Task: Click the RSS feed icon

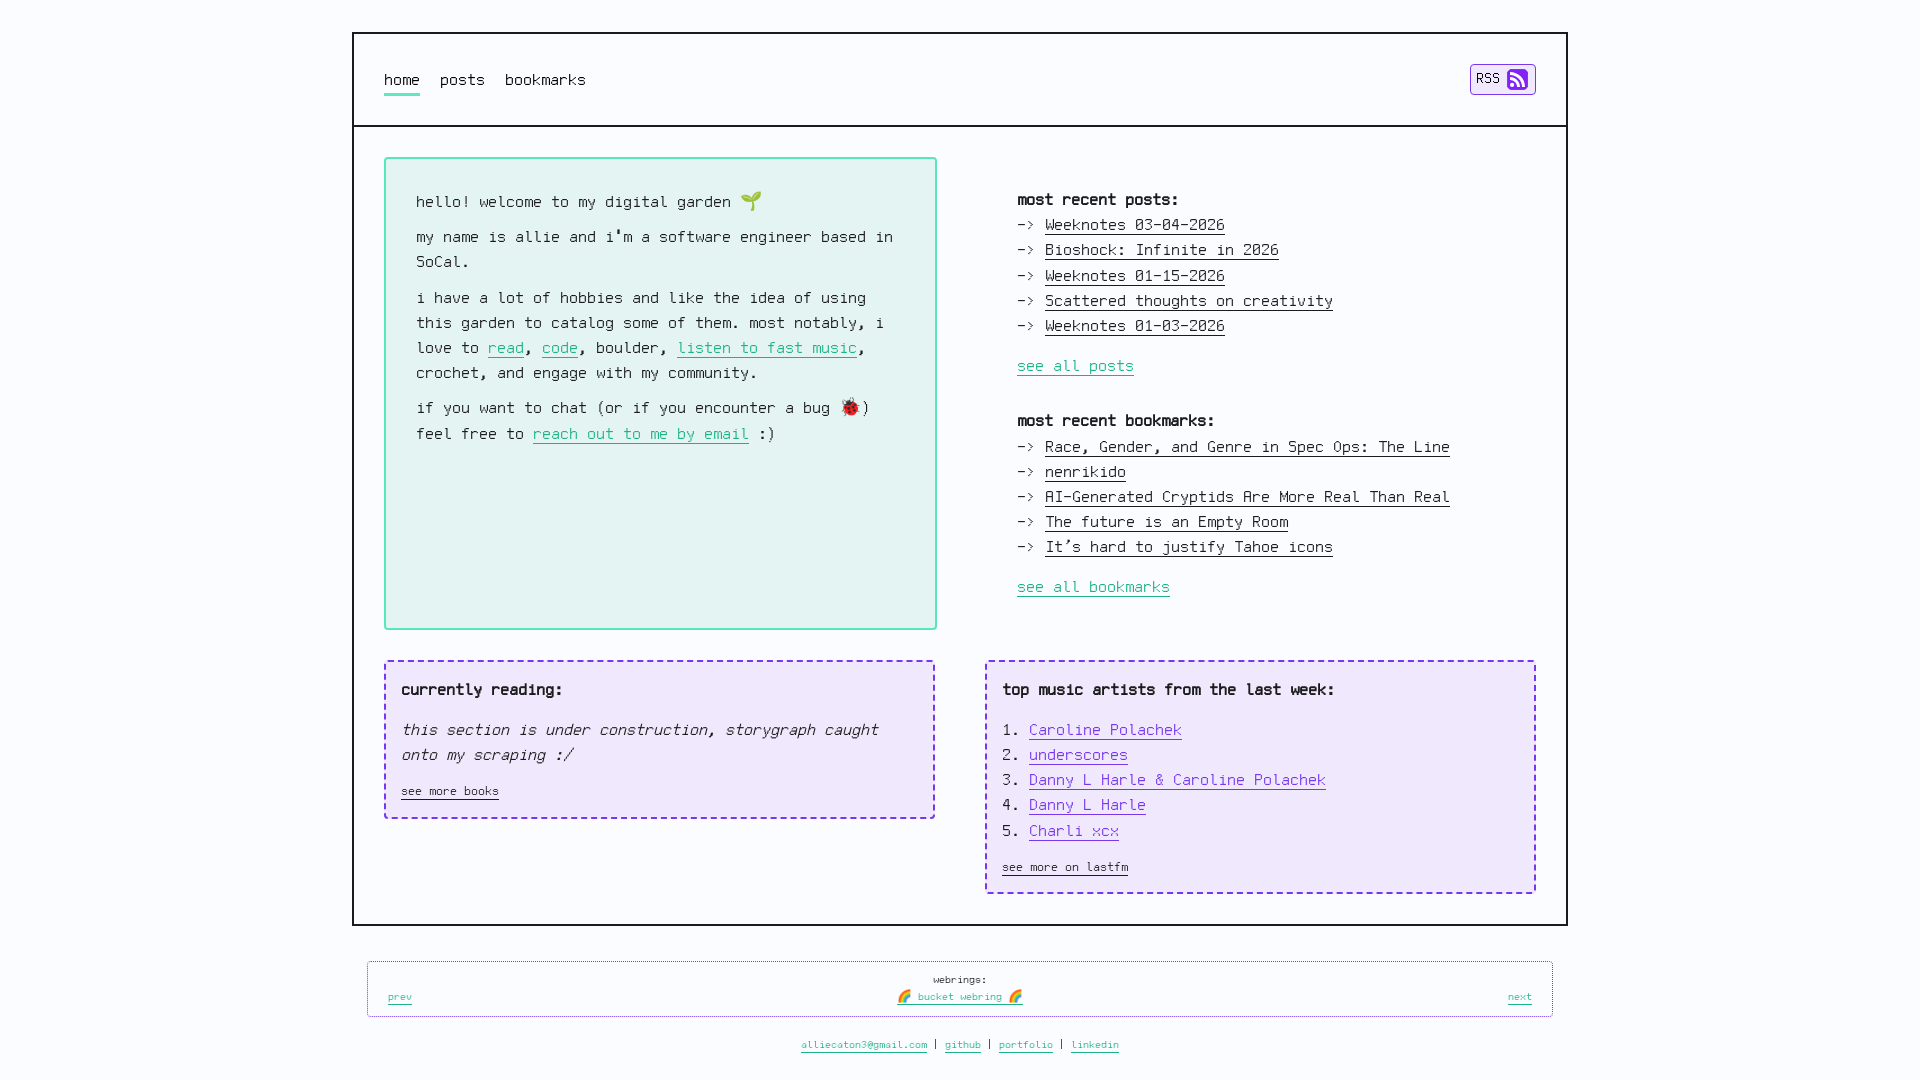Action: [1517, 80]
